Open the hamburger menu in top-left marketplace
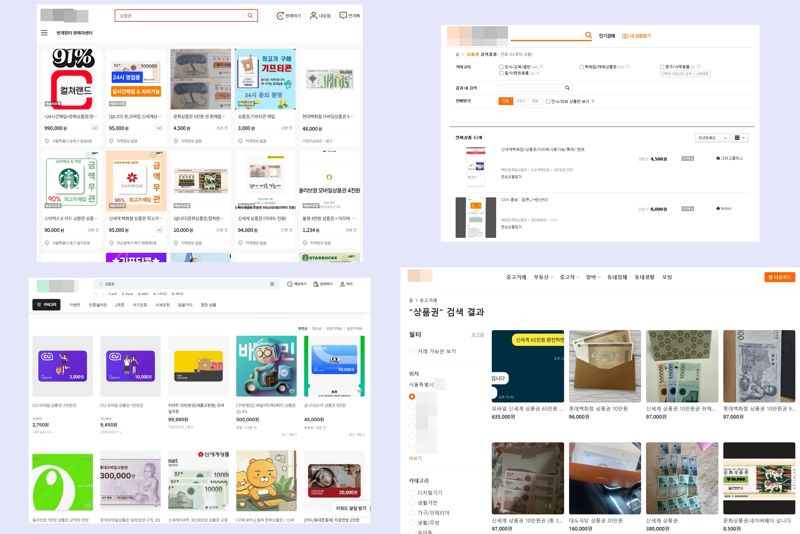Screen dimensions: 800x534 click(44, 33)
